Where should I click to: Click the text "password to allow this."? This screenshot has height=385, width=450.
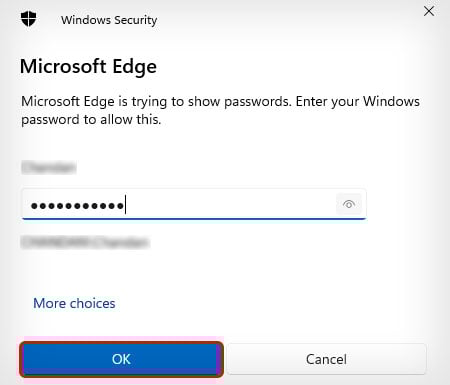pos(91,119)
